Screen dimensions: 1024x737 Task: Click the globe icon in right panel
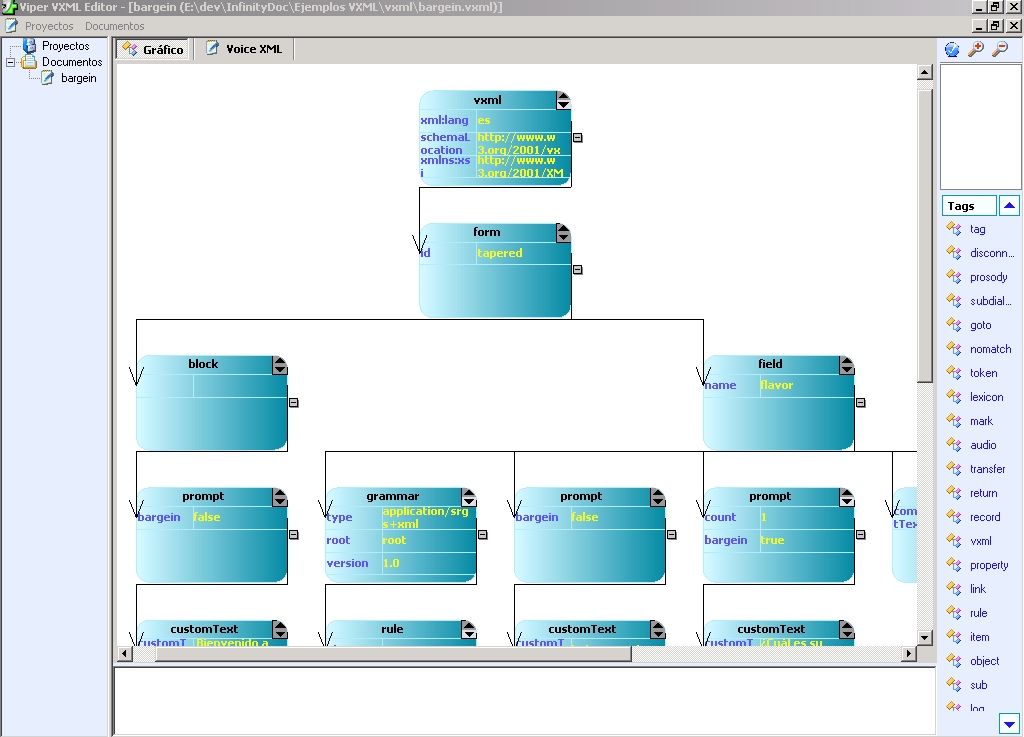point(952,49)
